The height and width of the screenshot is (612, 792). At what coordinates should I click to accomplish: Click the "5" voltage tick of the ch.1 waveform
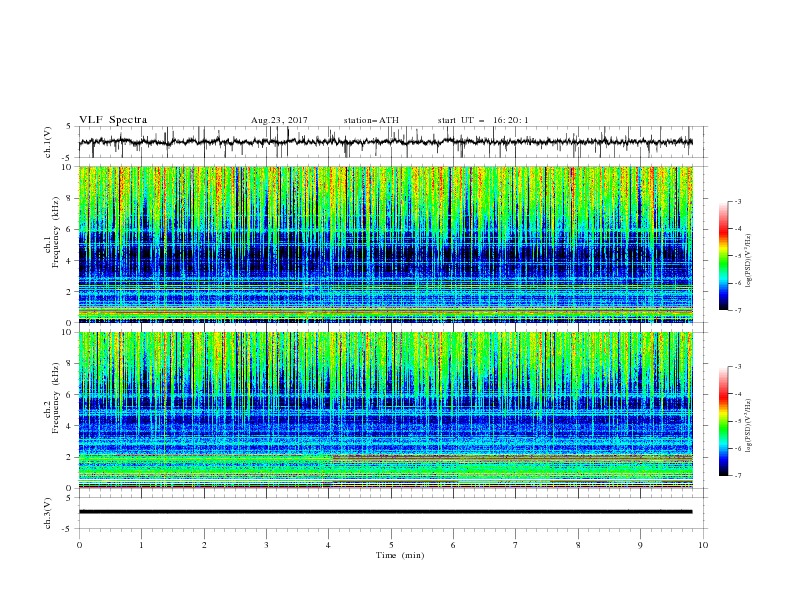click(x=70, y=126)
